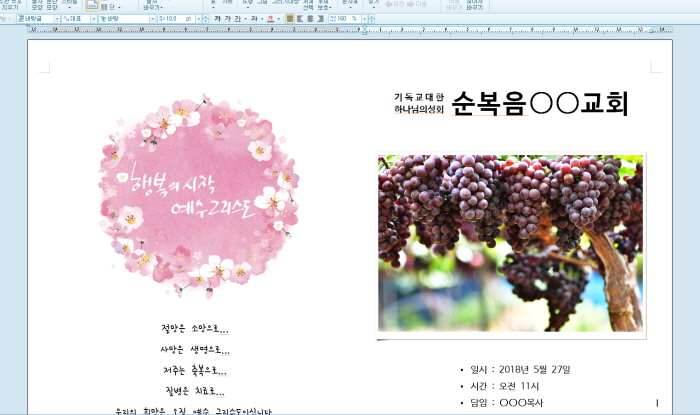Select align left button

300,19
